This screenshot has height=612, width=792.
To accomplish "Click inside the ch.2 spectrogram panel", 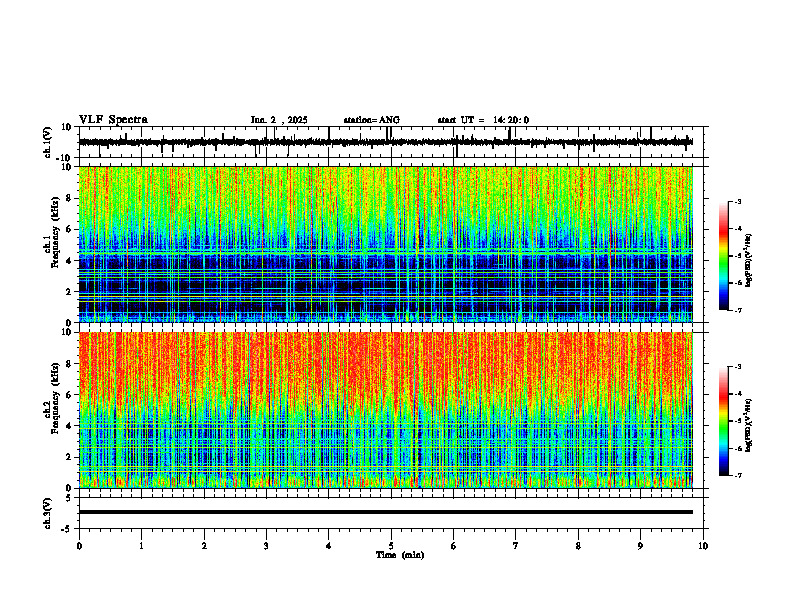I will [386, 410].
